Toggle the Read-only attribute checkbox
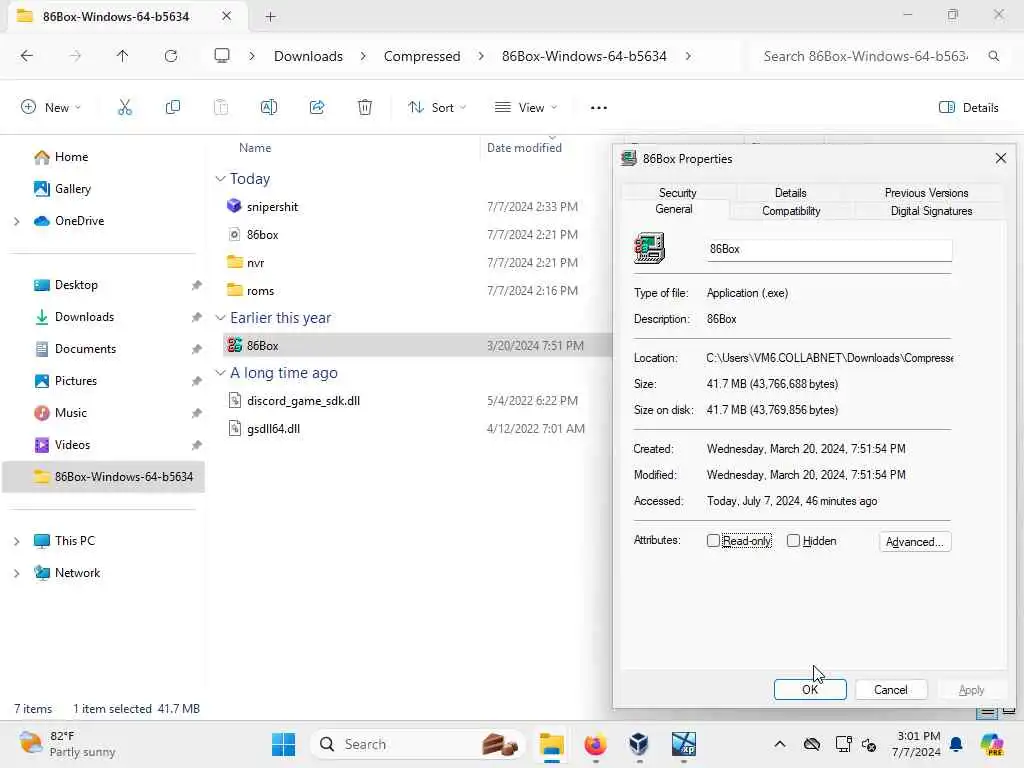This screenshot has width=1024, height=768. point(713,541)
